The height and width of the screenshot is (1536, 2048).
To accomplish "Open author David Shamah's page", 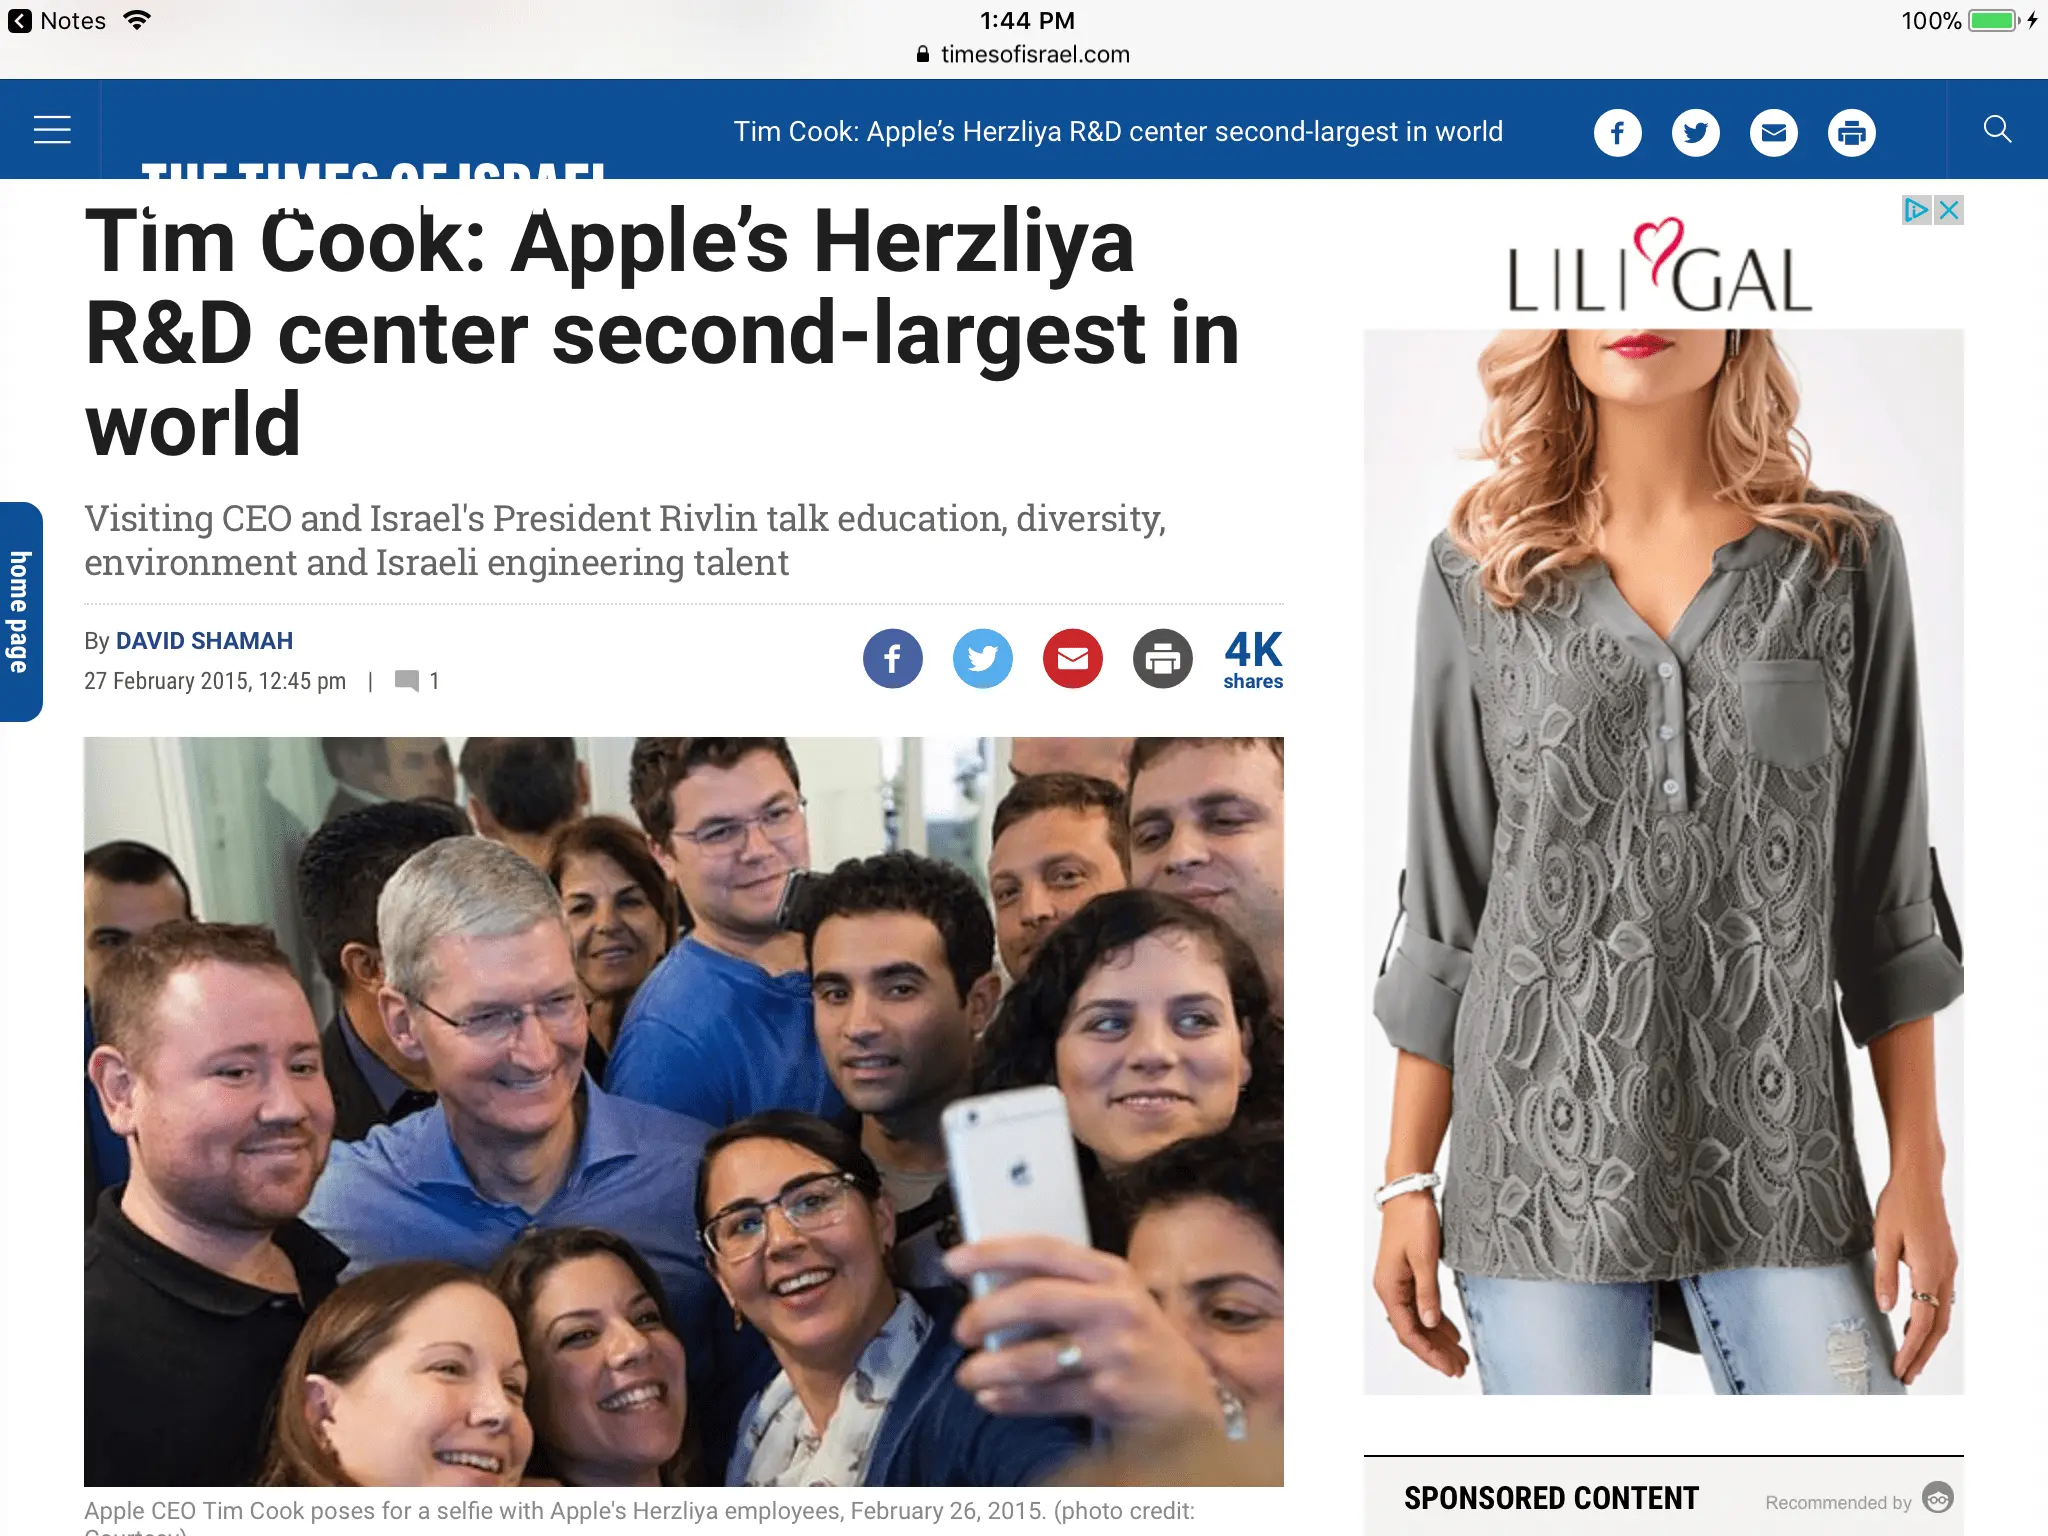I will (x=204, y=641).
